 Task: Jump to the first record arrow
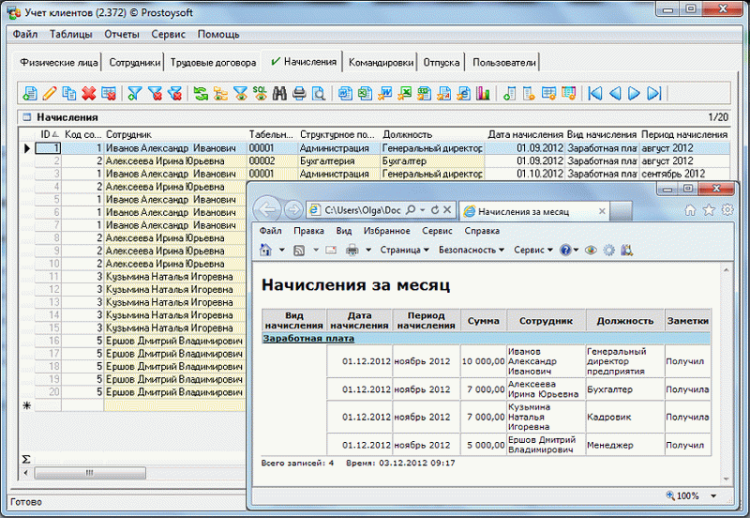[595, 94]
